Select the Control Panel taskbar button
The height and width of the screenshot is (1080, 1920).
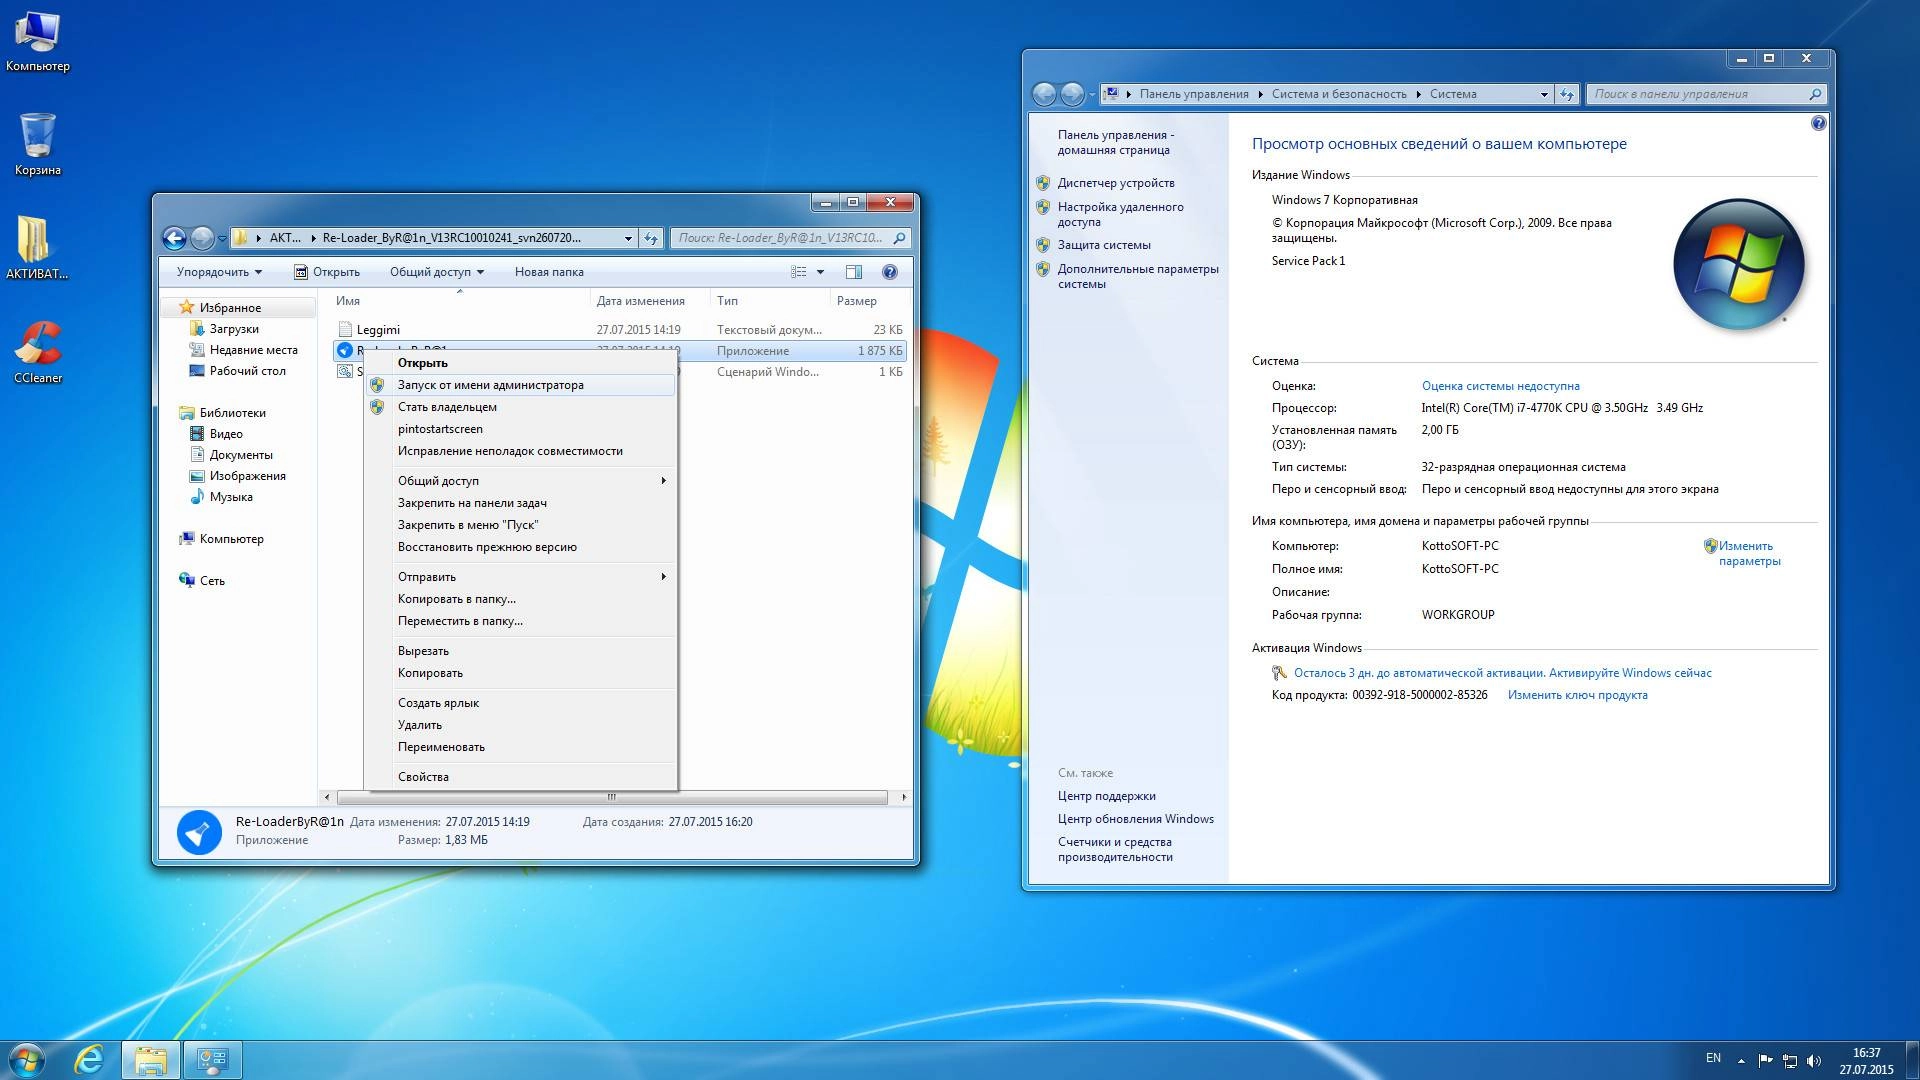212,1060
